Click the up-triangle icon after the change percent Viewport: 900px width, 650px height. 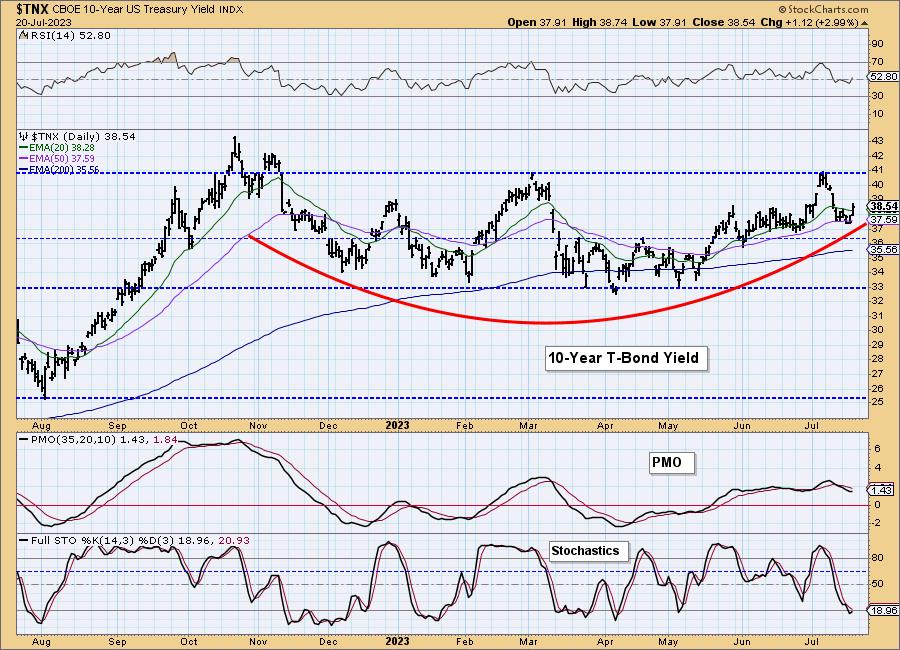(864, 23)
